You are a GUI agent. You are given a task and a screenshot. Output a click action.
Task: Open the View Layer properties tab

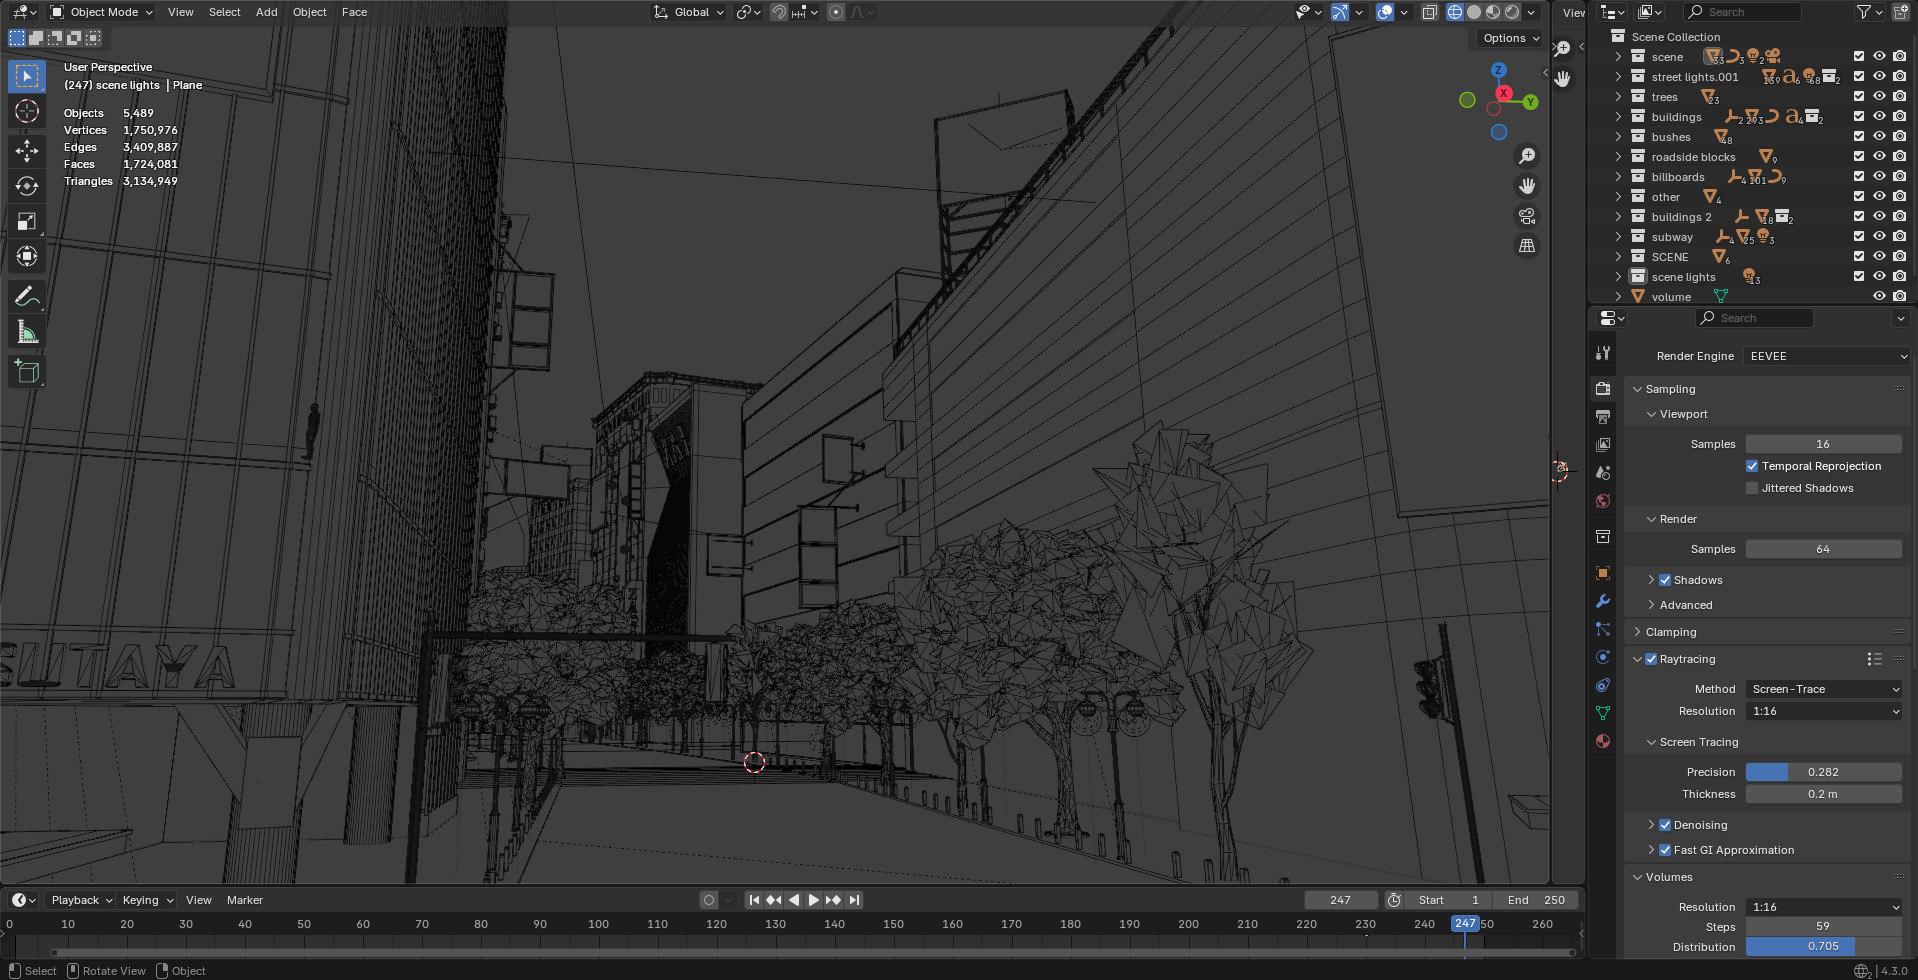1603,444
